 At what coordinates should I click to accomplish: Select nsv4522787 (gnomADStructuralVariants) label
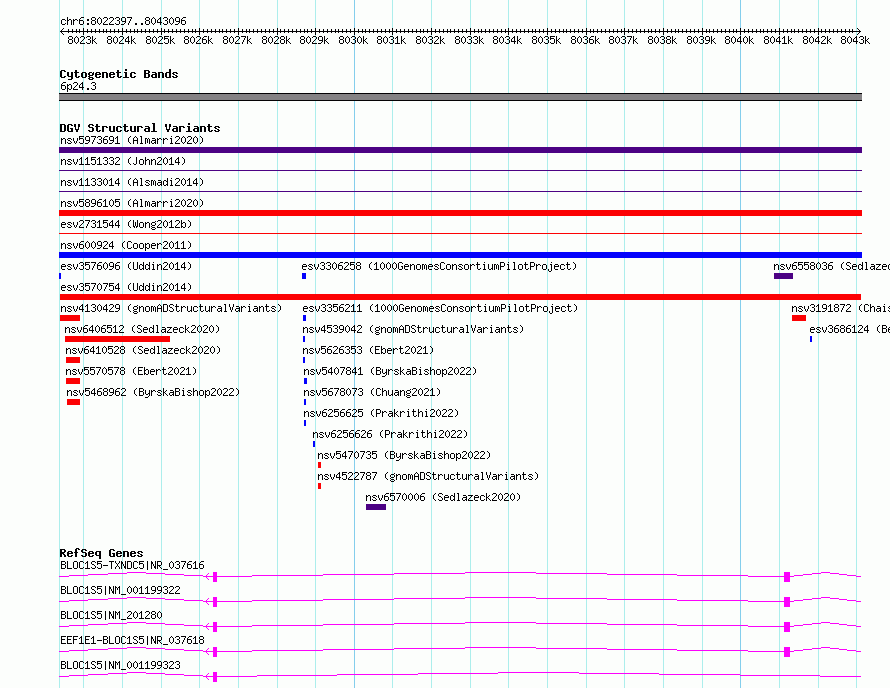point(428,476)
